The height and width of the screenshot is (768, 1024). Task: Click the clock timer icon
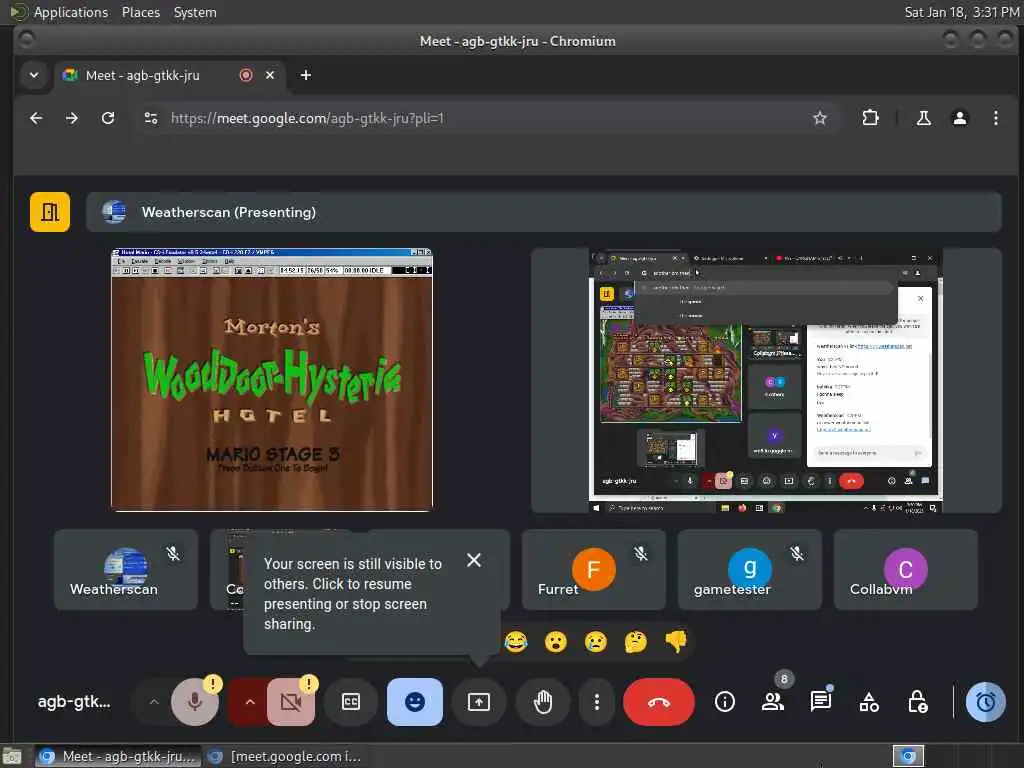tap(985, 702)
